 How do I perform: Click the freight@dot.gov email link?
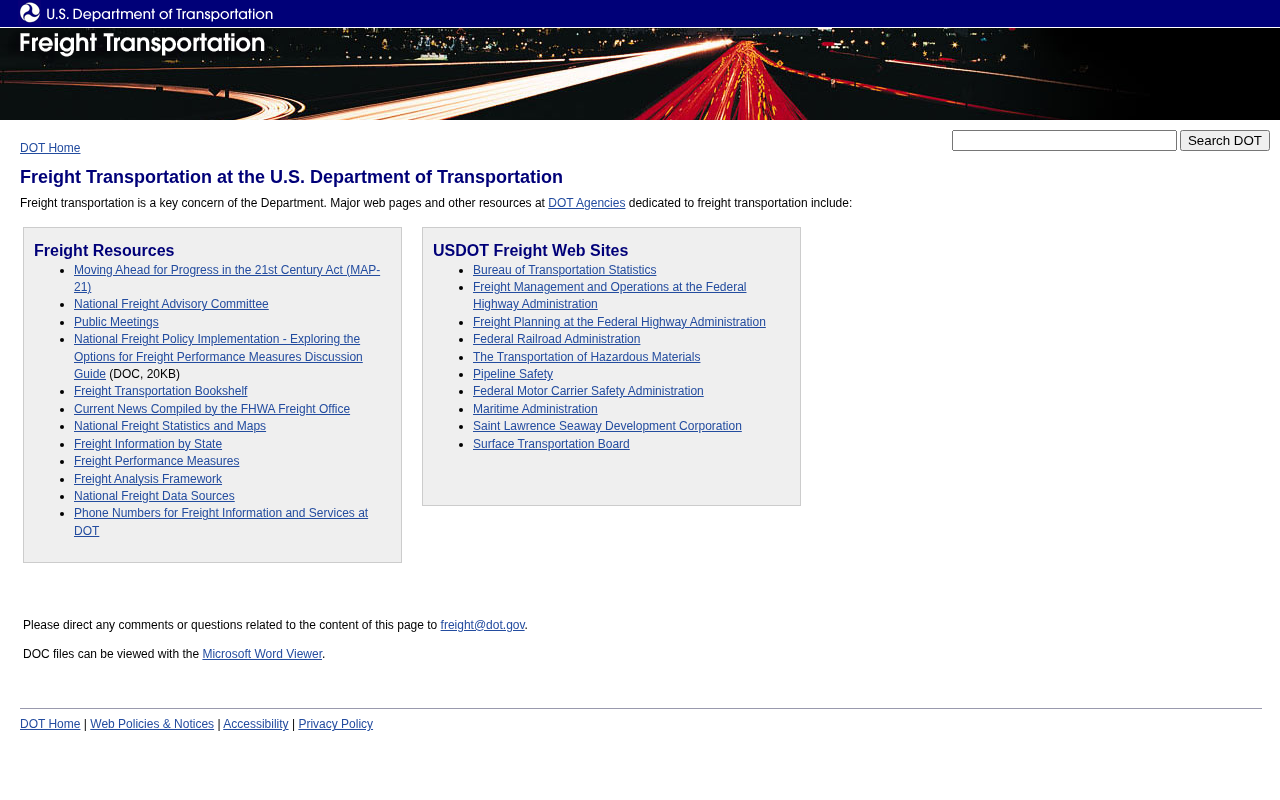point(483,625)
